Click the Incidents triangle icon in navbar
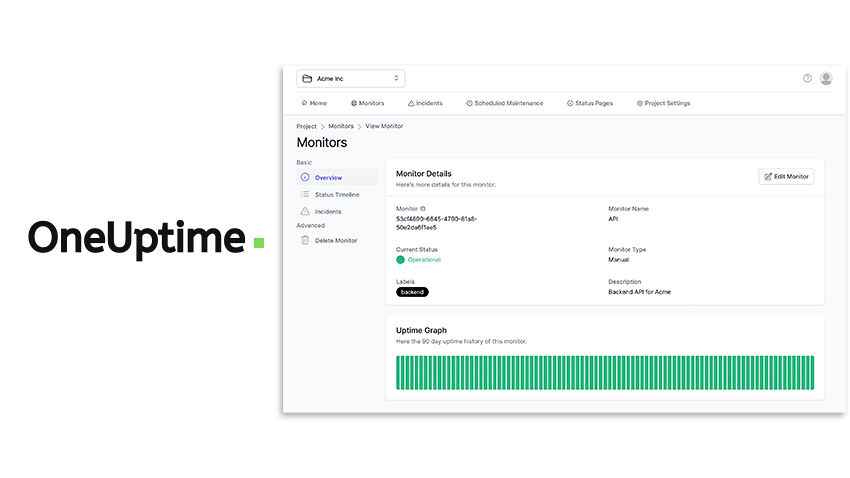 click(x=411, y=103)
